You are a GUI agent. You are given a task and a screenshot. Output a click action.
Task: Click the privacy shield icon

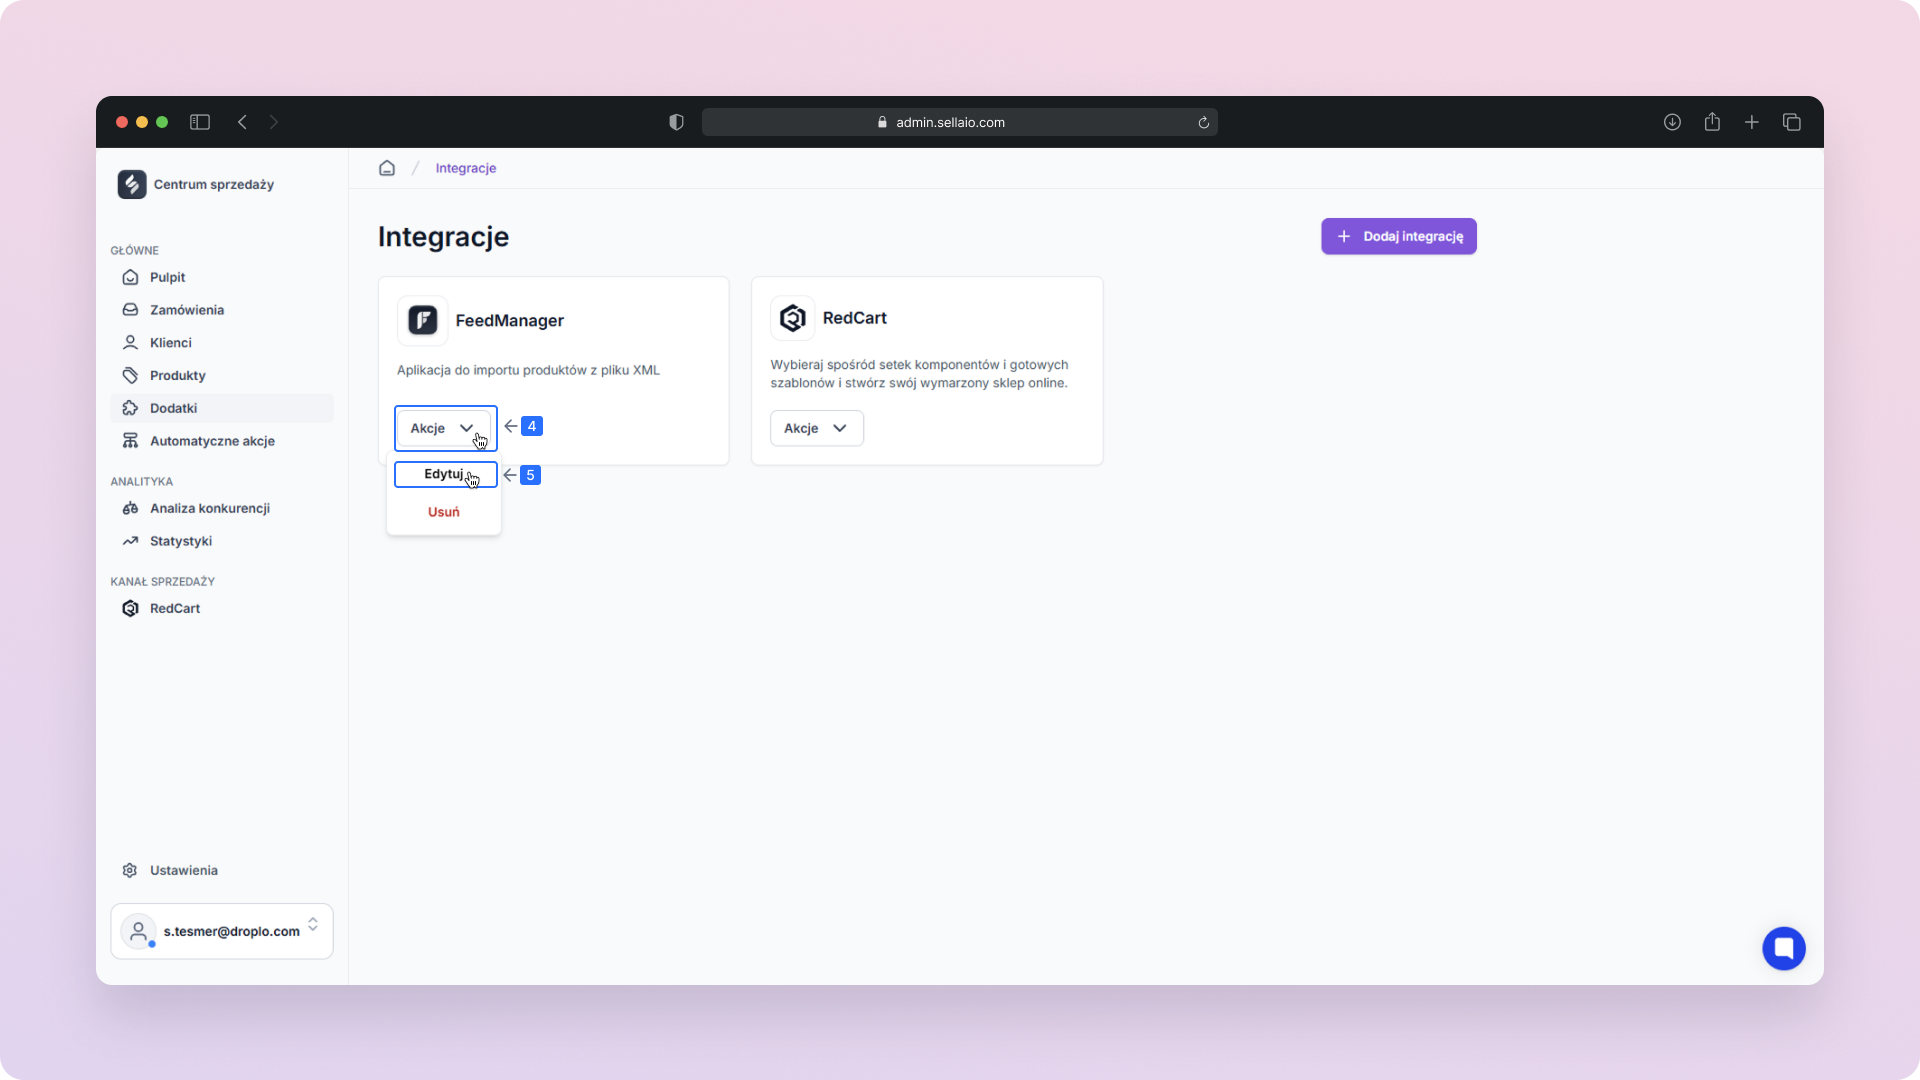coord(677,122)
